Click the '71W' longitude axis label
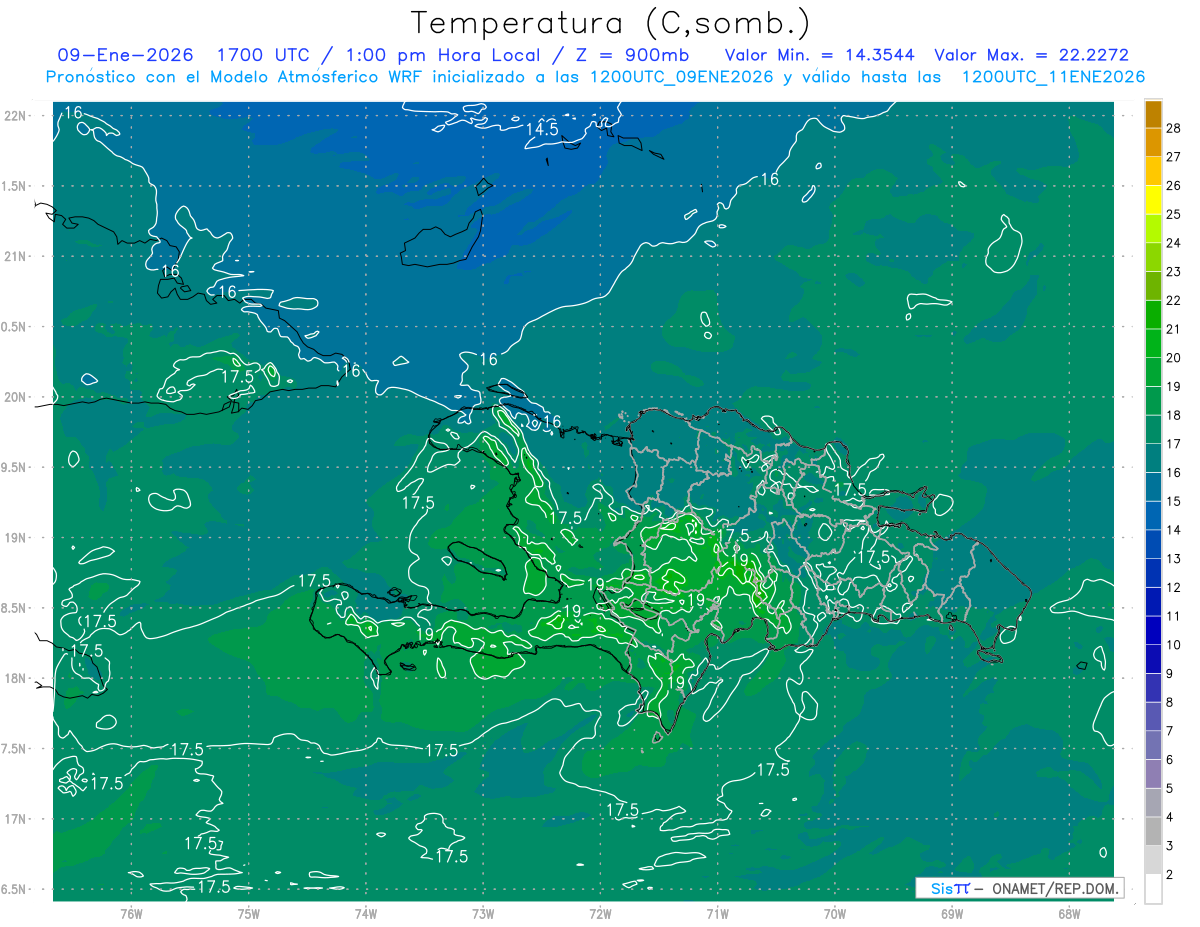Image resolution: width=1200 pixels, height=927 pixels. [717, 914]
